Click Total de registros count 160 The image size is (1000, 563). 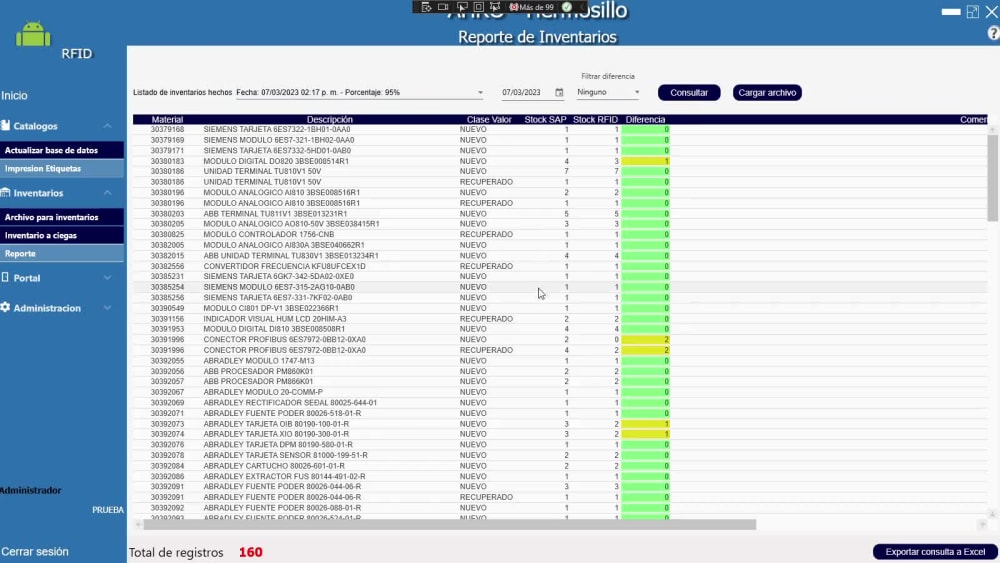pos(251,552)
